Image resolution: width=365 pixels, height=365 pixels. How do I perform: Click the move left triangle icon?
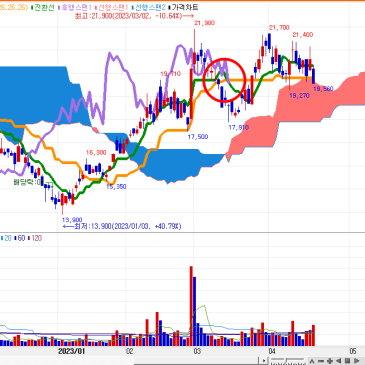click(x=338, y=361)
